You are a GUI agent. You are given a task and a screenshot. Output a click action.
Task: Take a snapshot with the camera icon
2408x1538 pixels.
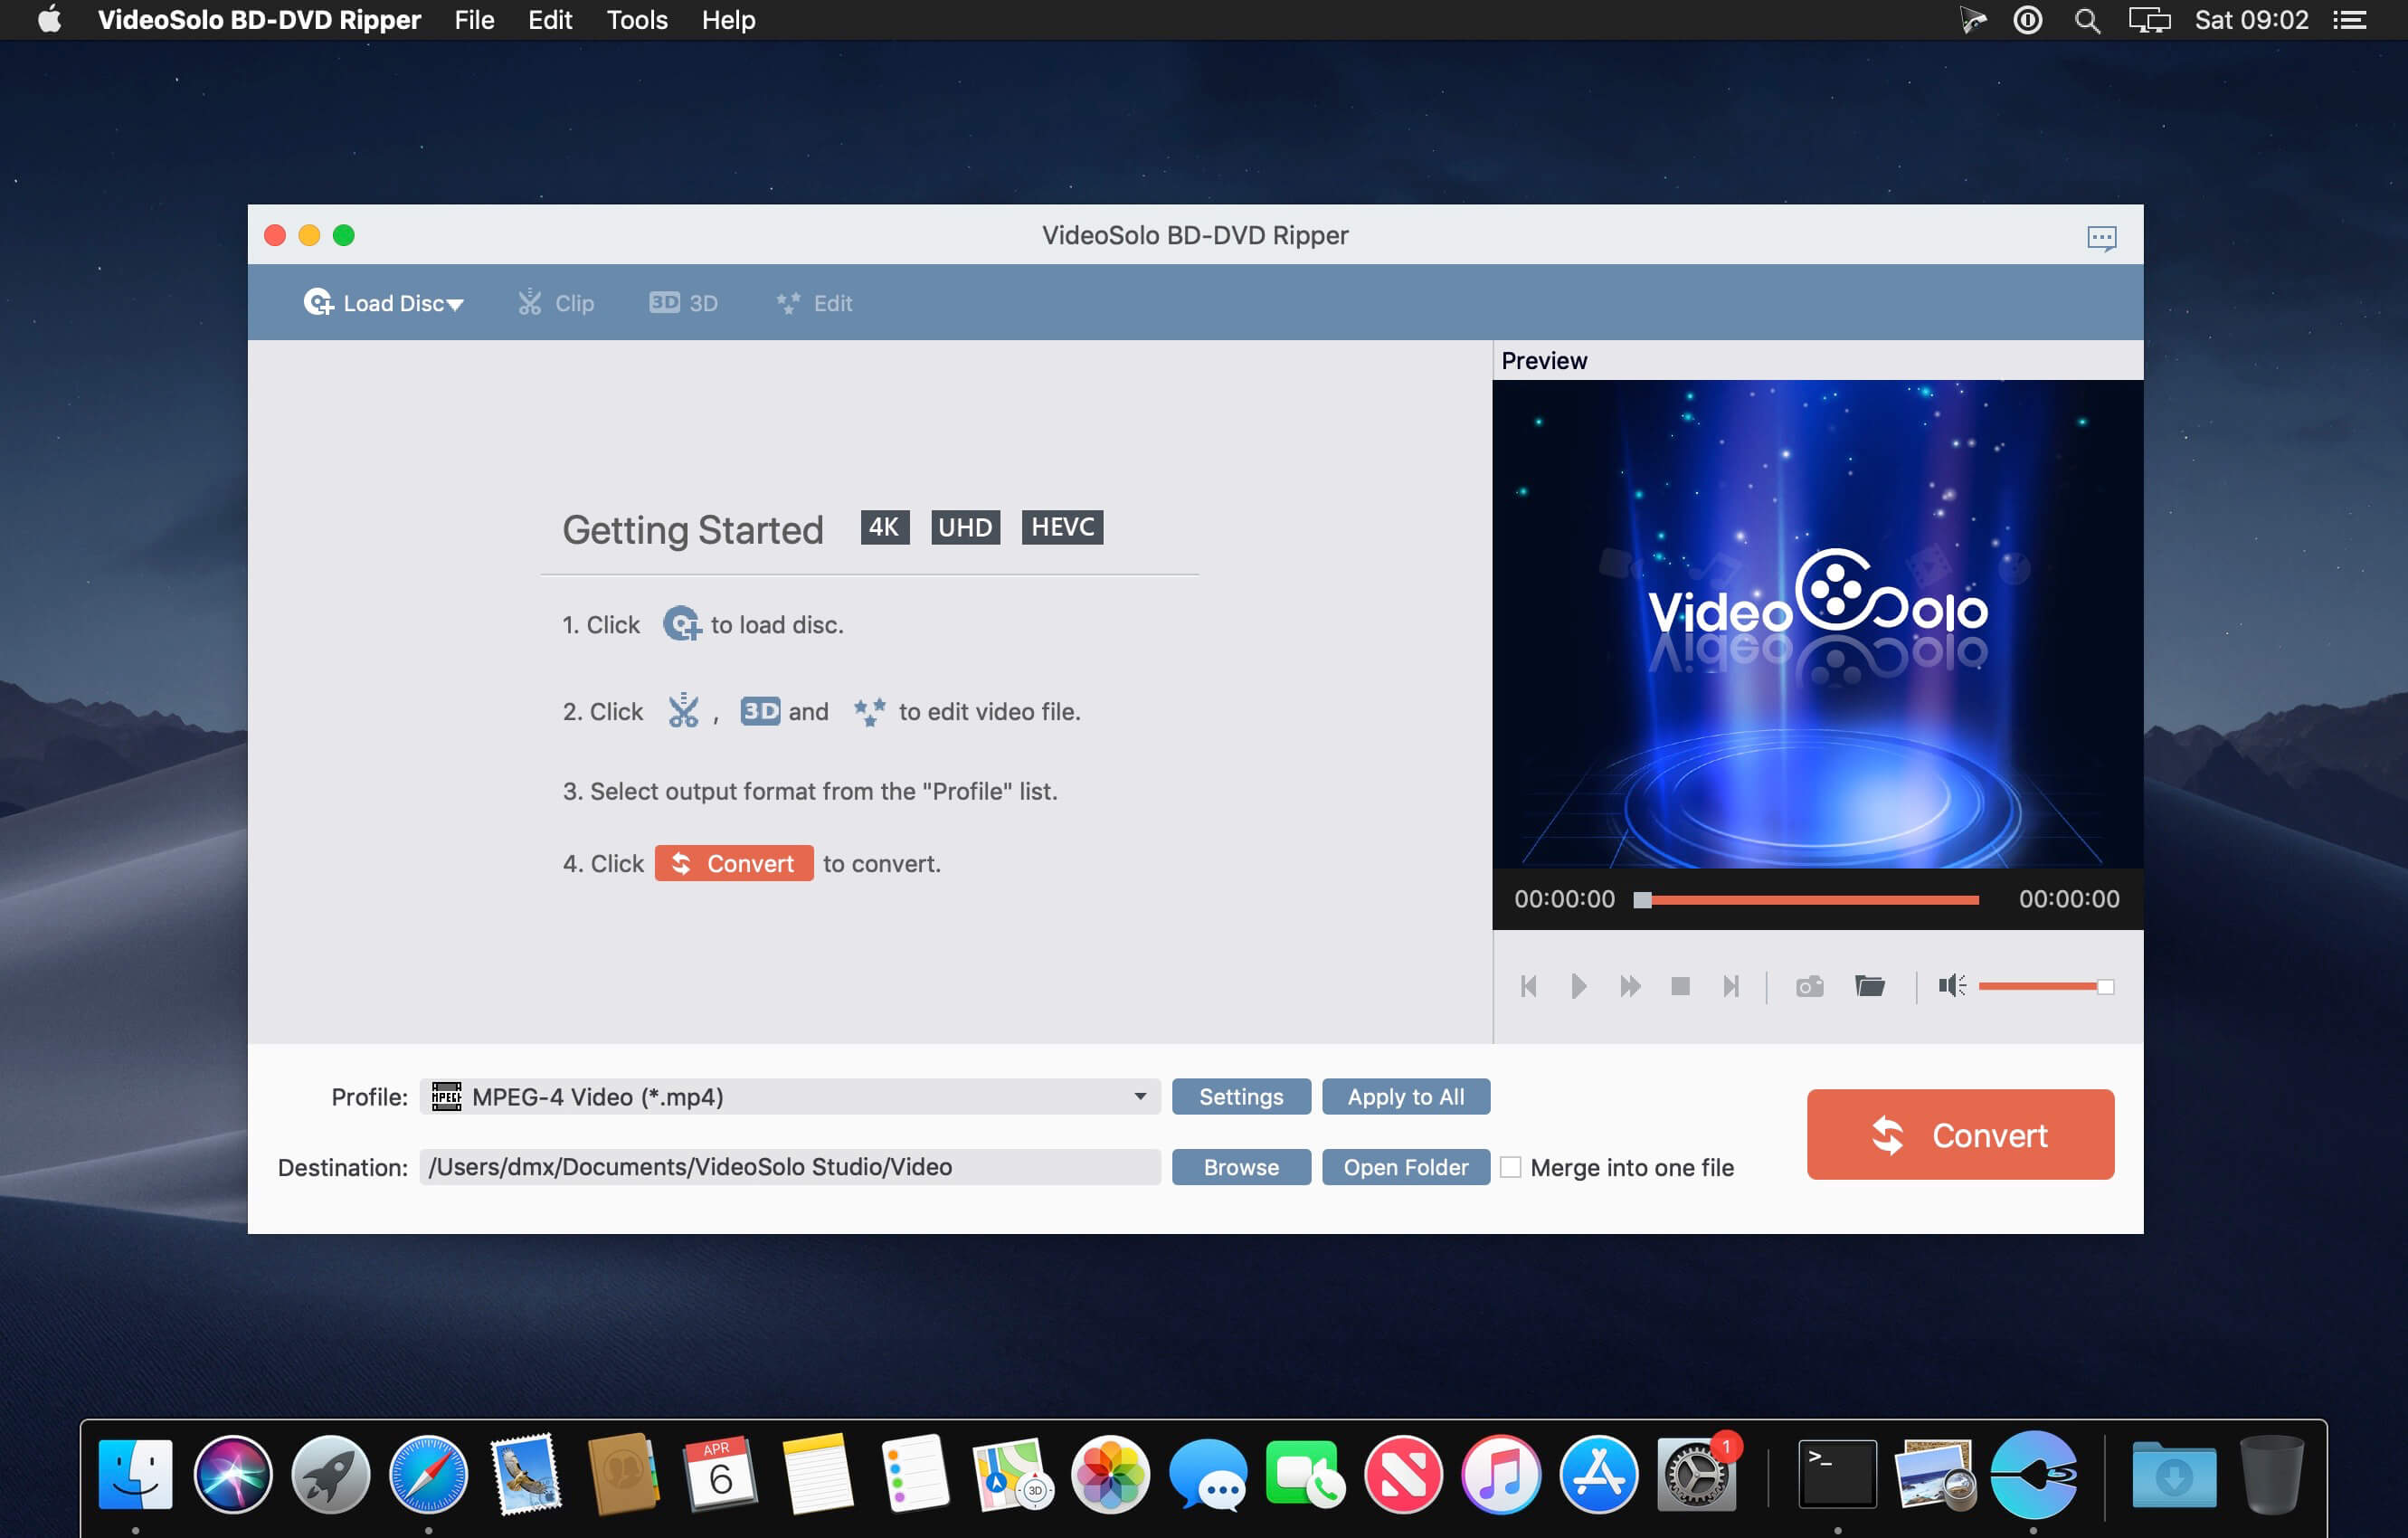1809,987
